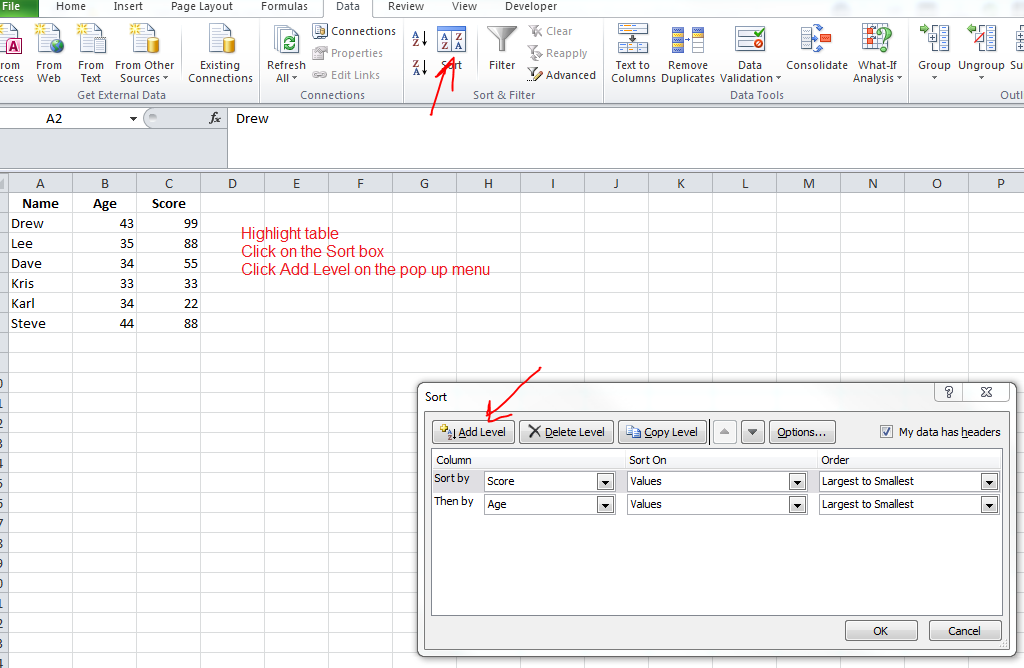Viewport: 1024px width, 668px height.
Task: Open the Formulas ribbon tab
Action: point(284,7)
